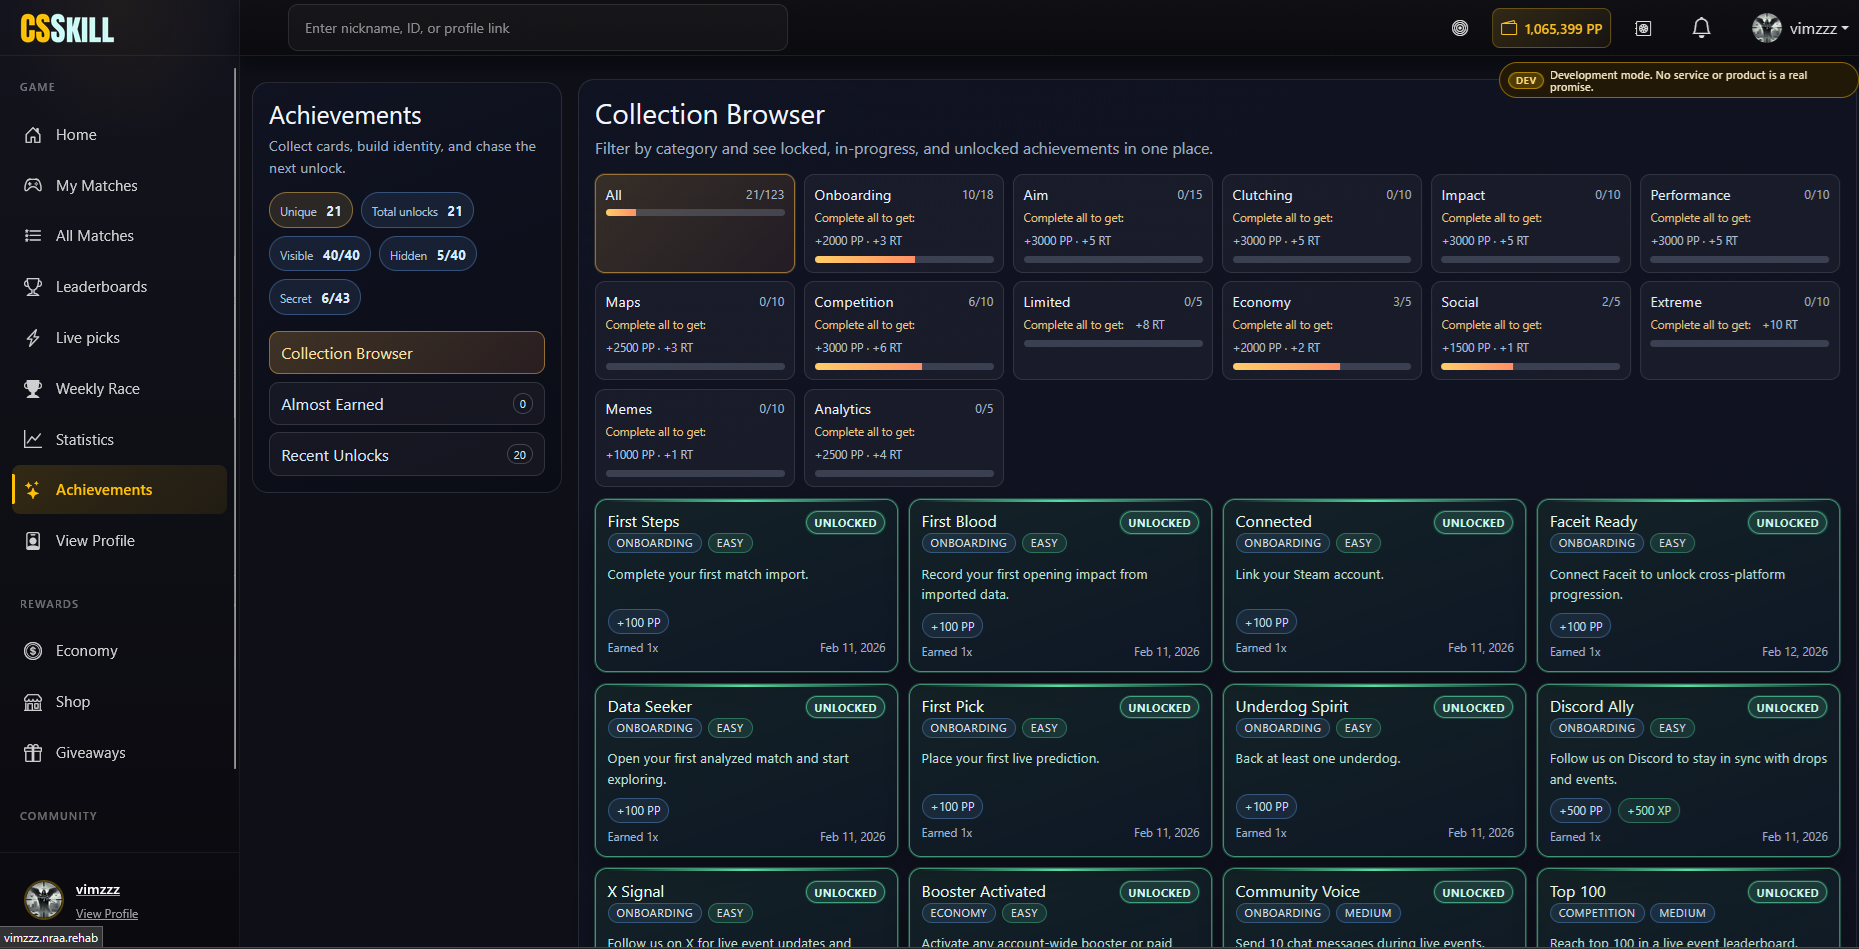Open Leaderboards from the sidebar trophy icon
Image resolution: width=1859 pixels, height=949 pixels.
point(100,286)
